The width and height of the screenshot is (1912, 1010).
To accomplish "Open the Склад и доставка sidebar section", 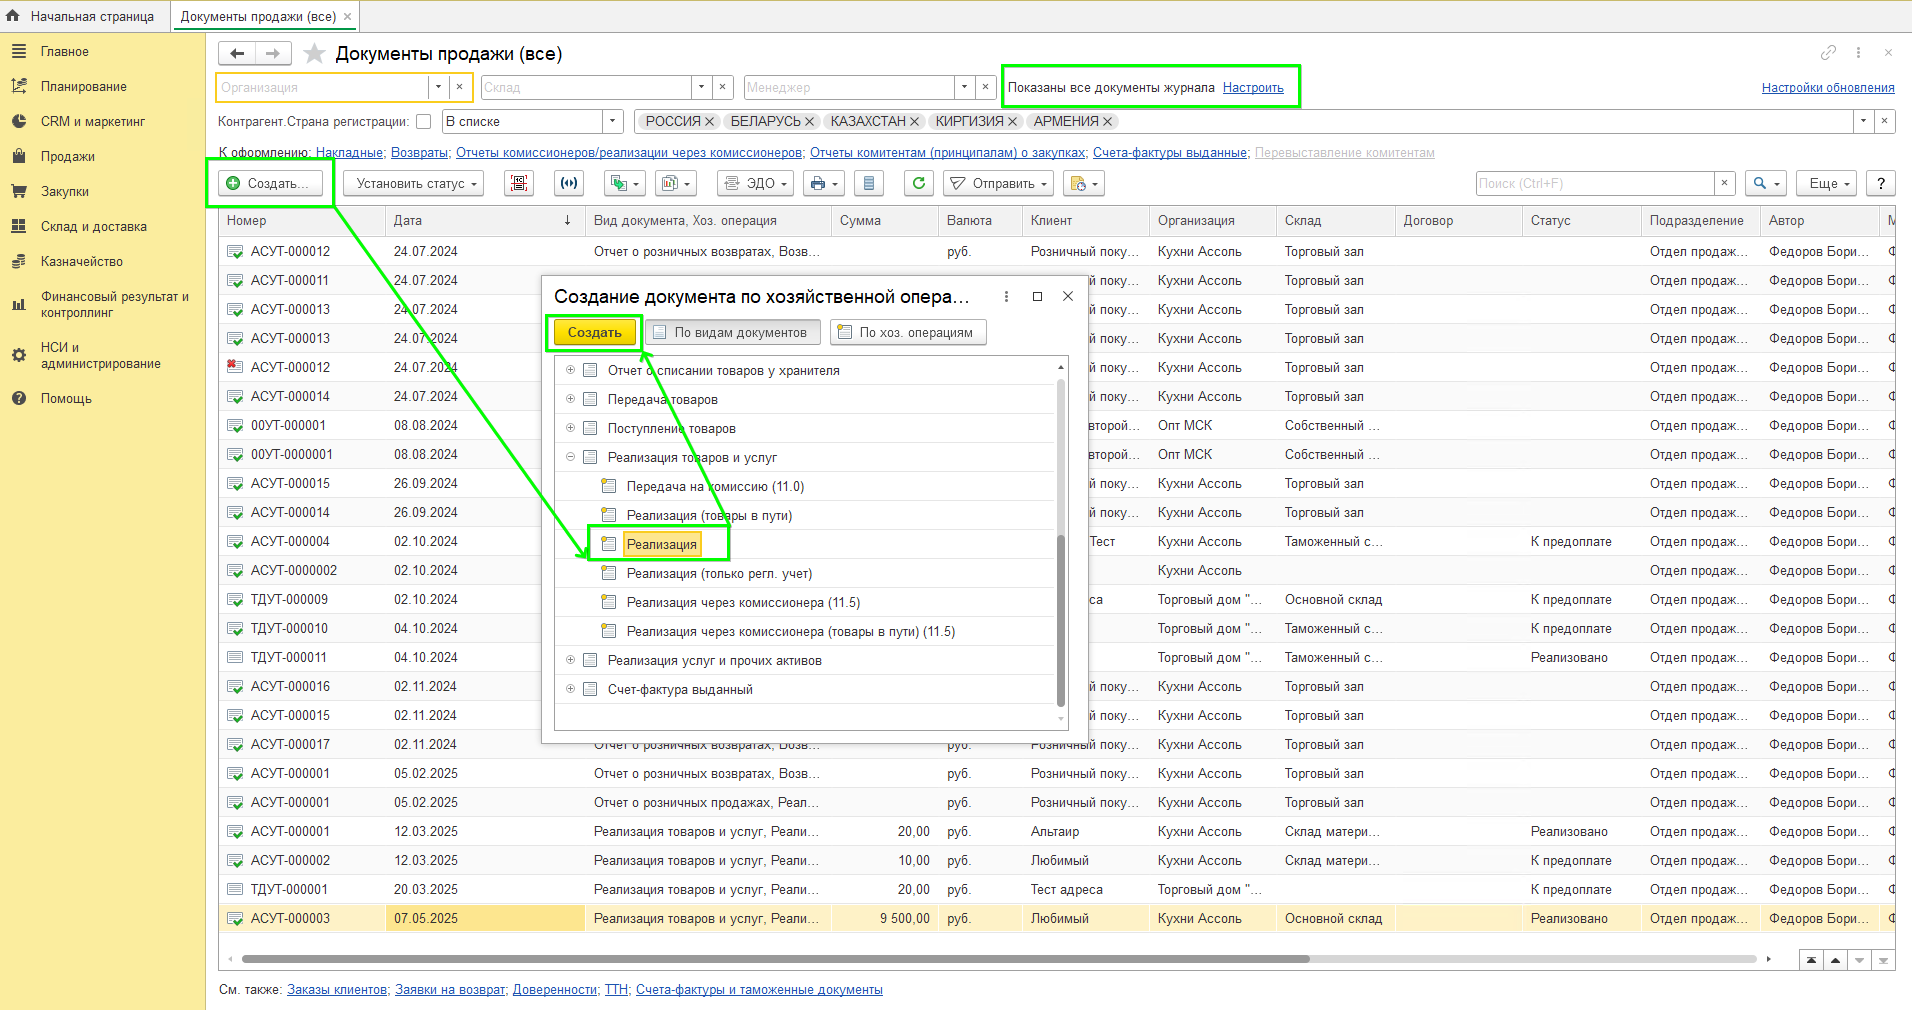I will click(x=93, y=226).
